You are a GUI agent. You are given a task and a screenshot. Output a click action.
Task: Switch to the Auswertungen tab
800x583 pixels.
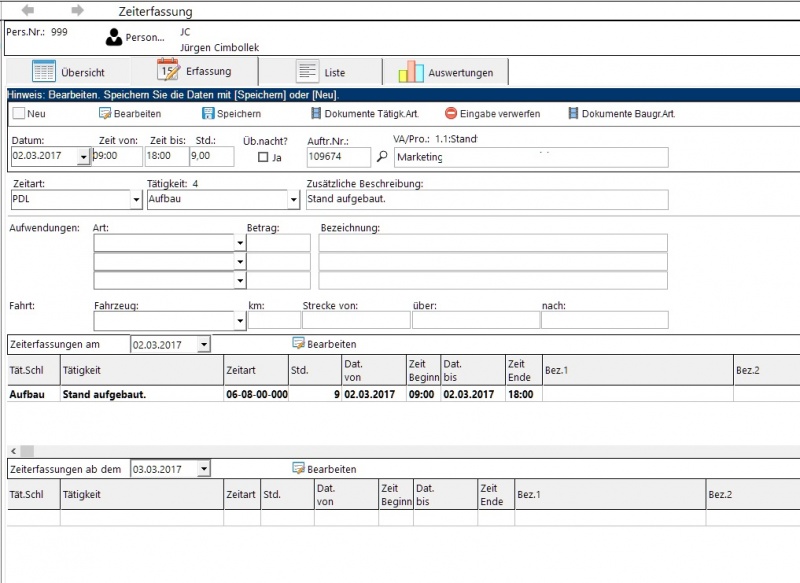tap(445, 71)
